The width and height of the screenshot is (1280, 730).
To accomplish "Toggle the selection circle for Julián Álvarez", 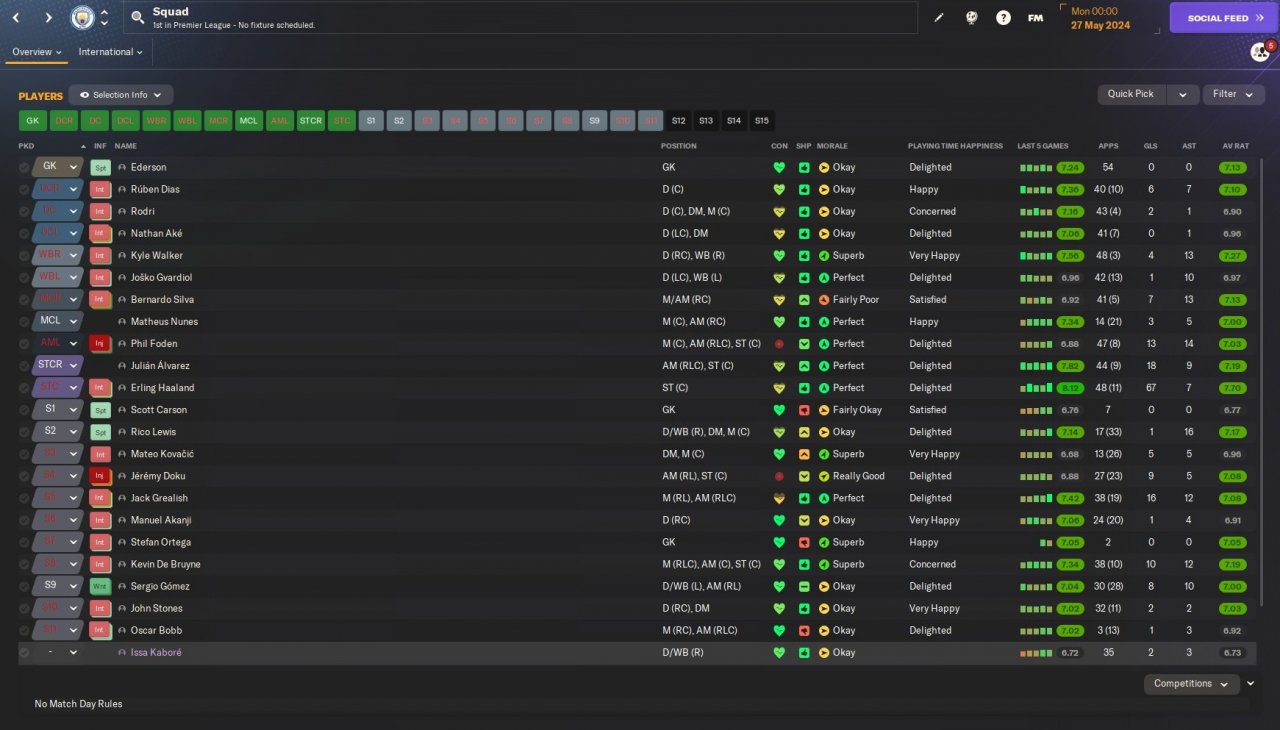I will click(24, 366).
